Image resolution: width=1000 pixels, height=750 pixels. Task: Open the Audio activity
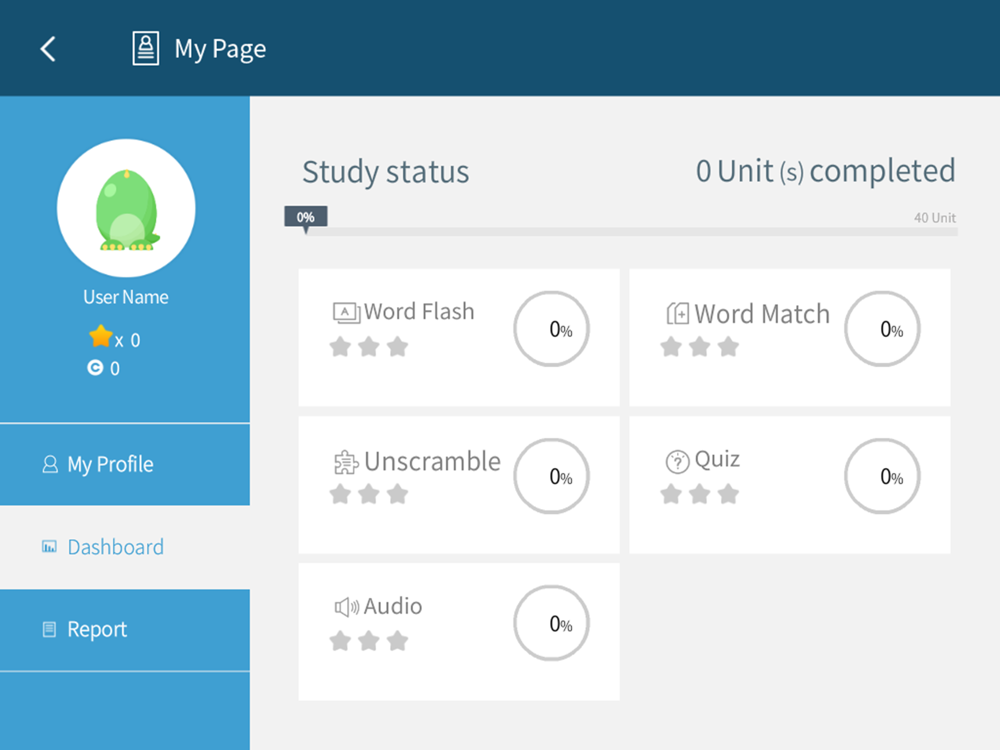(x=459, y=631)
